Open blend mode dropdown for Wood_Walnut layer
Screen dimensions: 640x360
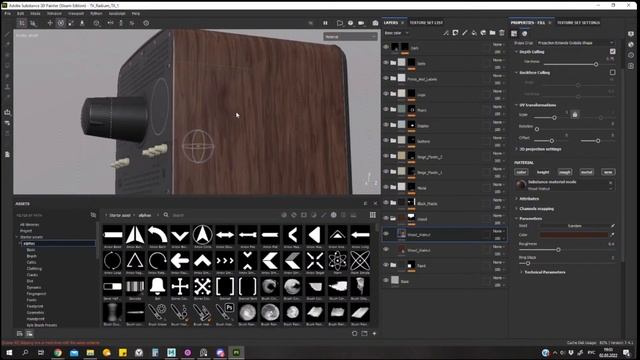coord(498,231)
